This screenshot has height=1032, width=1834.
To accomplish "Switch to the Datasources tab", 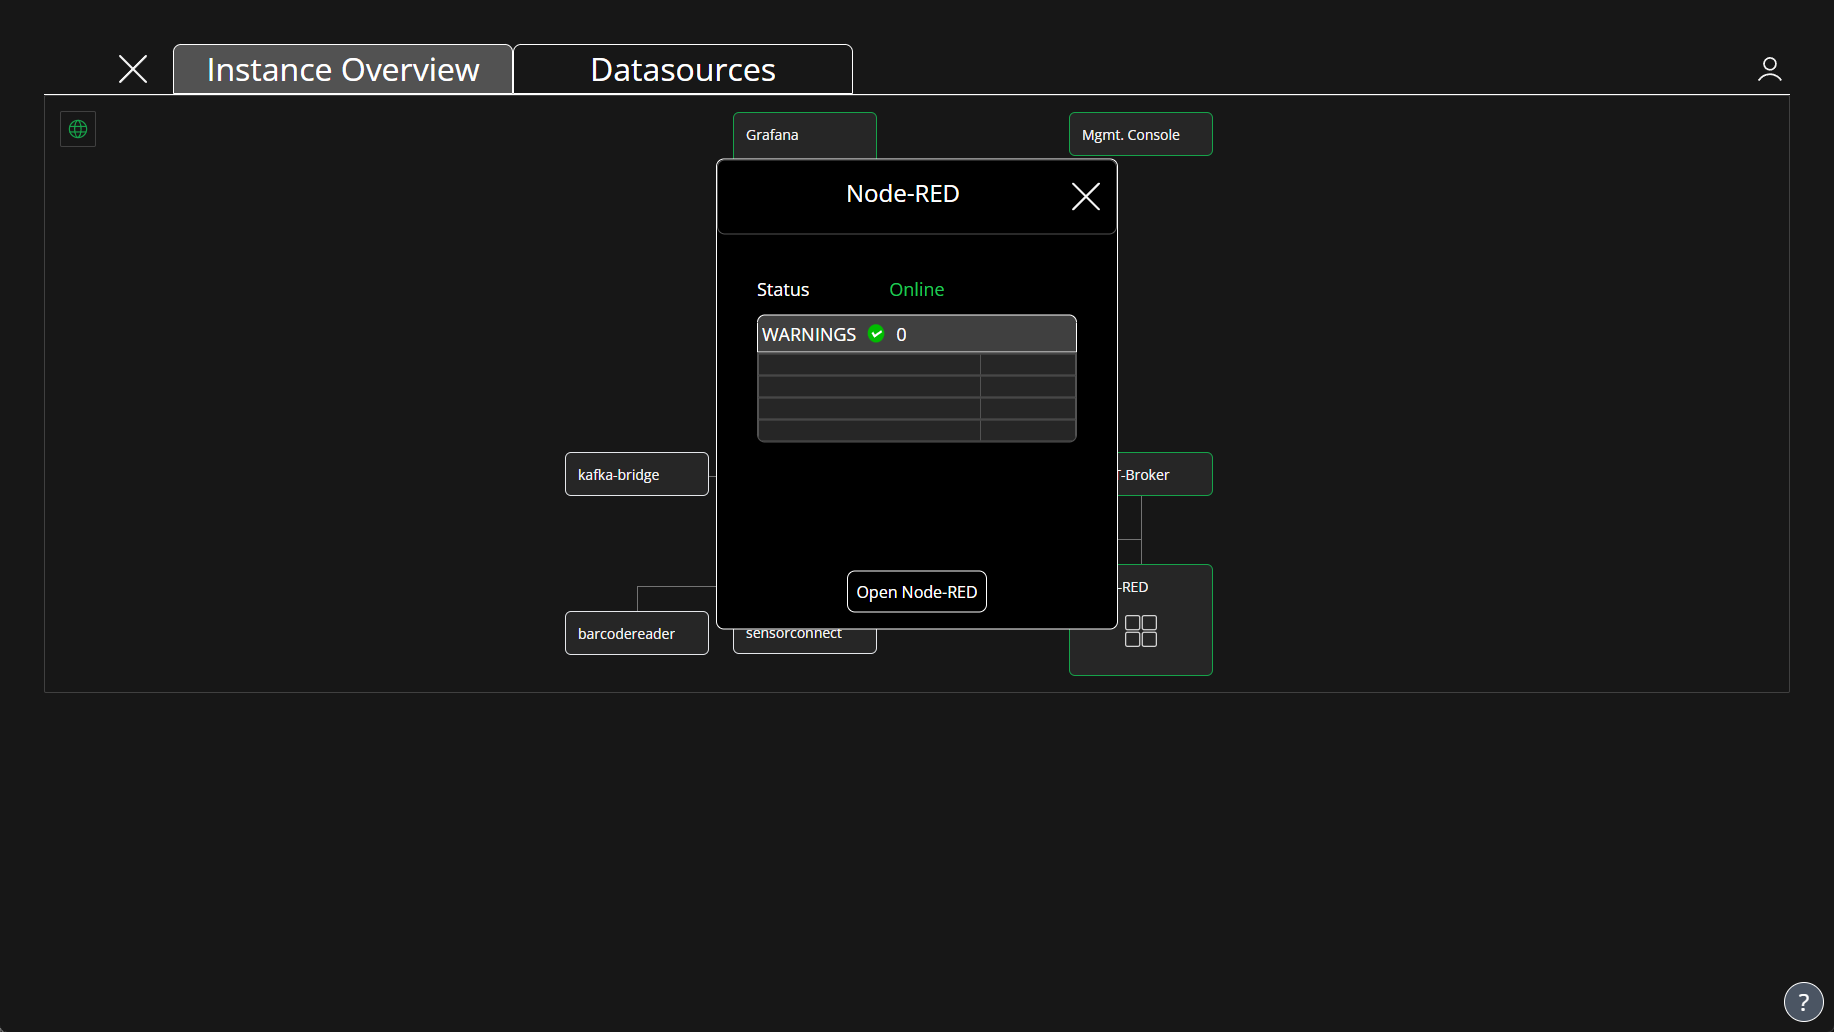I will (x=683, y=70).
